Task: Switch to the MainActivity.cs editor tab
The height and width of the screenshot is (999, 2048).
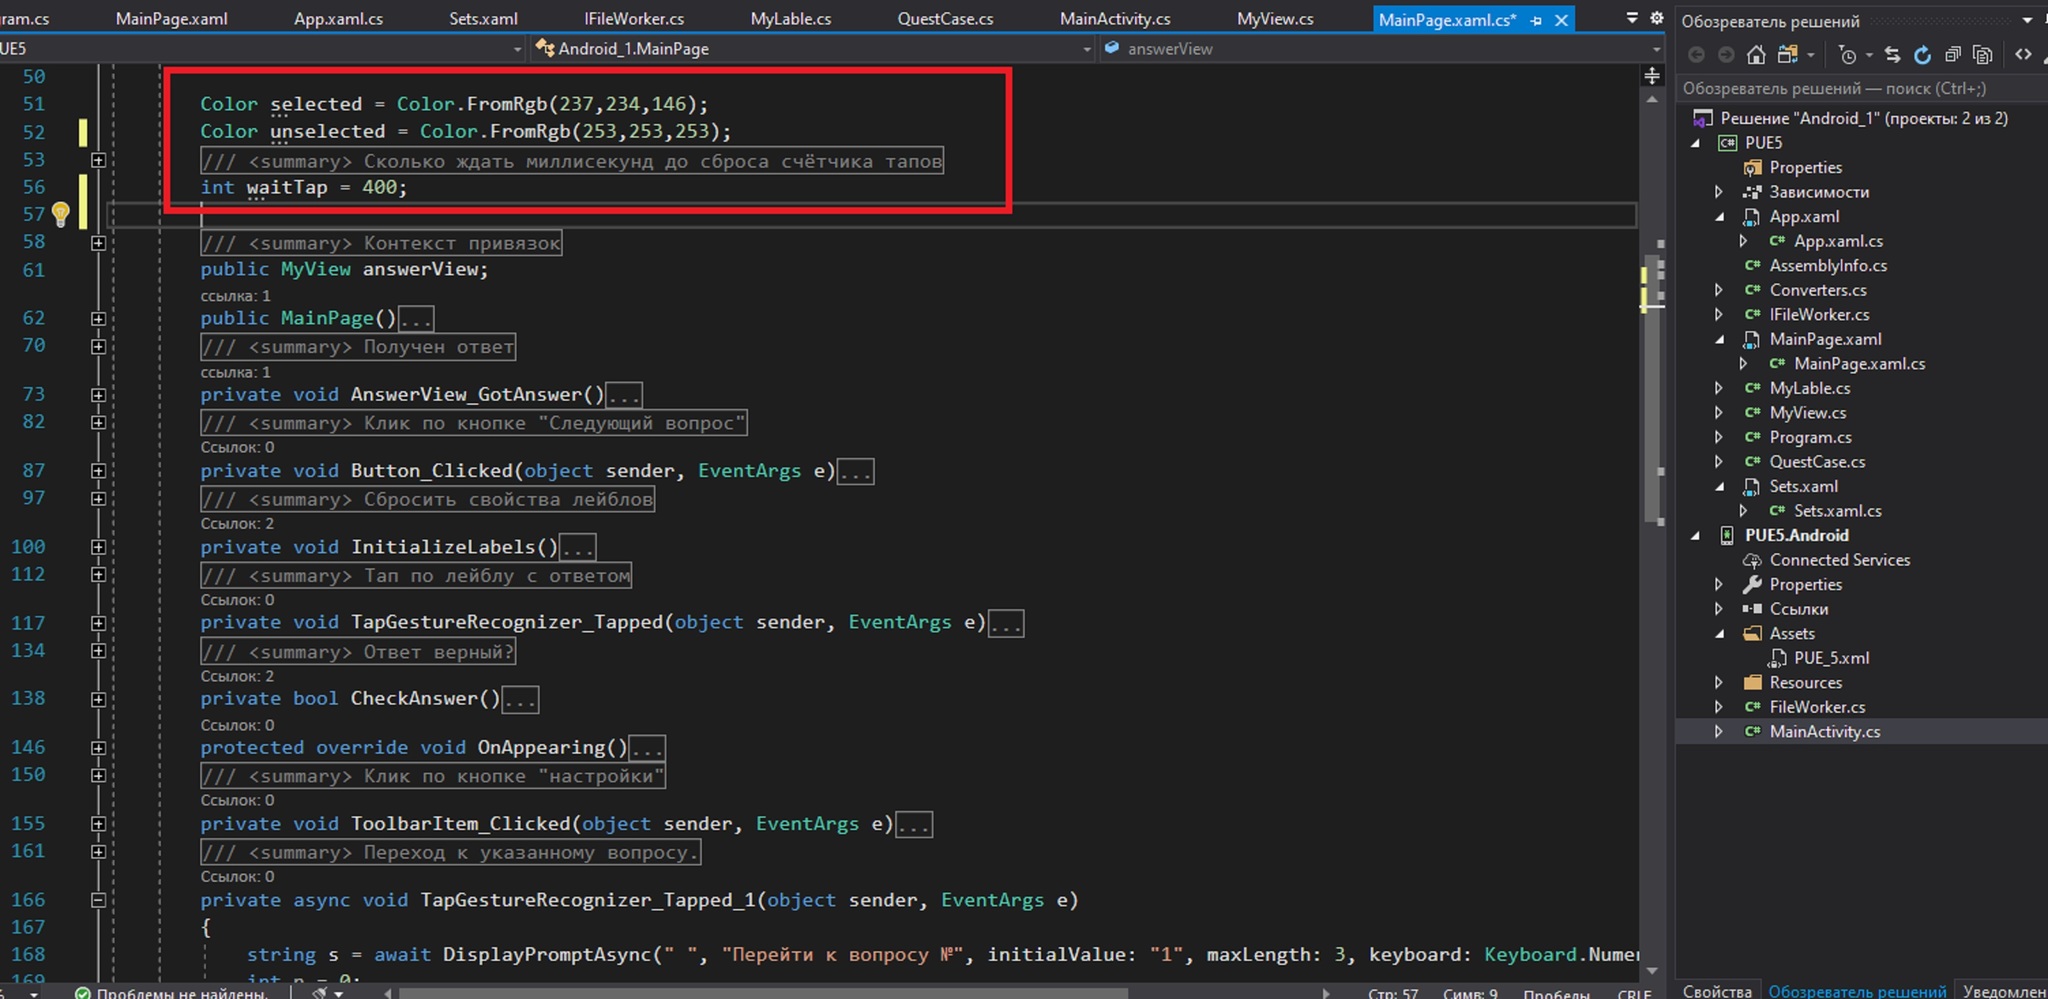Action: click(x=1115, y=19)
